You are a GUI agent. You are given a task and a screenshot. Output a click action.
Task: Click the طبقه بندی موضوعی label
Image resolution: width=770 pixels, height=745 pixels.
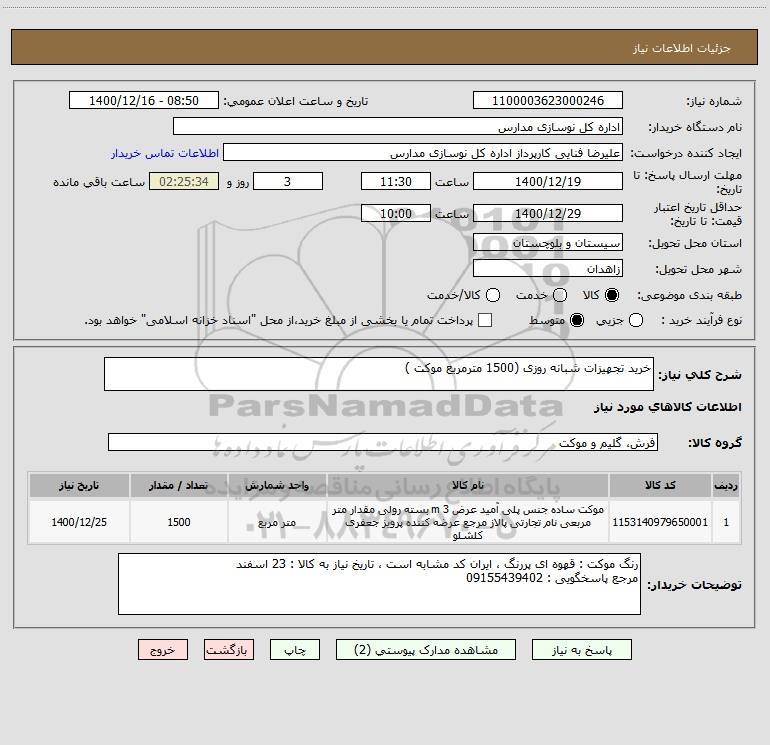[689, 296]
